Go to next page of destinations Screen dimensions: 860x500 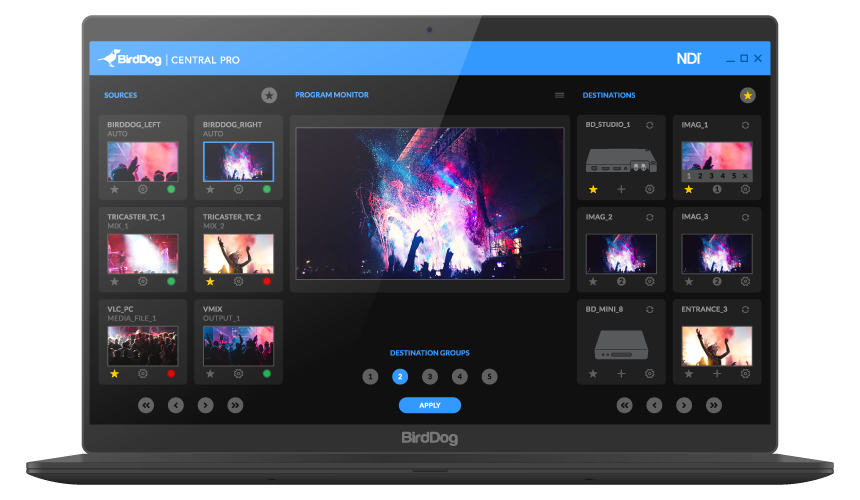[684, 405]
